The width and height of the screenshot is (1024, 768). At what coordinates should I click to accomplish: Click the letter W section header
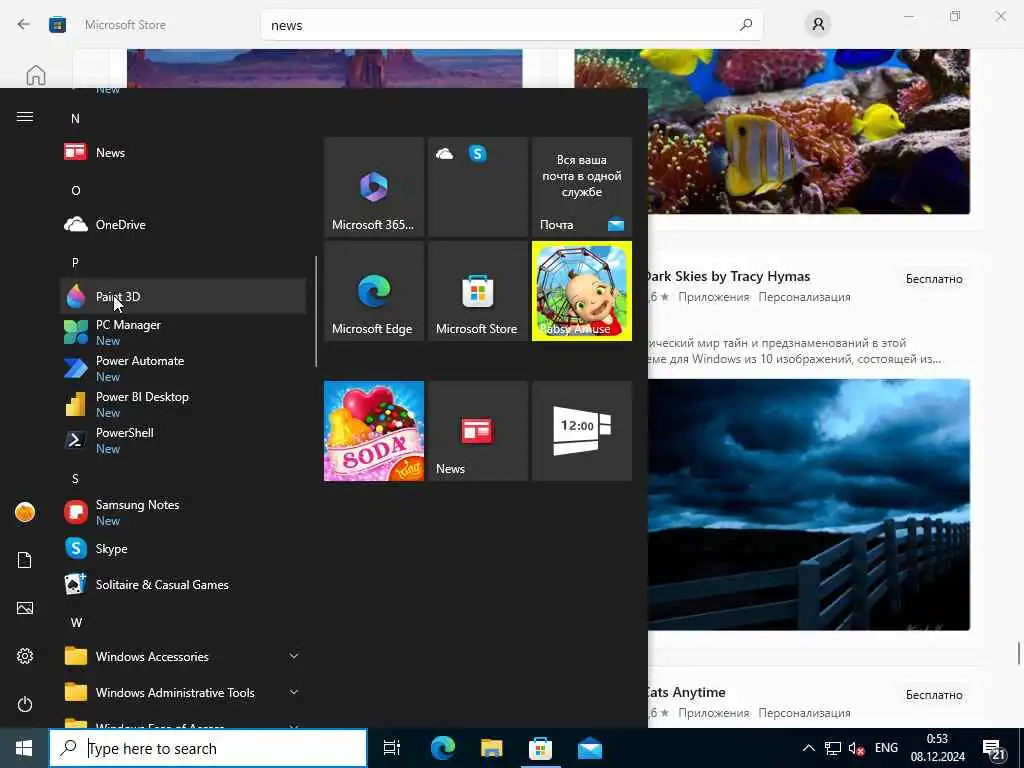pos(76,622)
